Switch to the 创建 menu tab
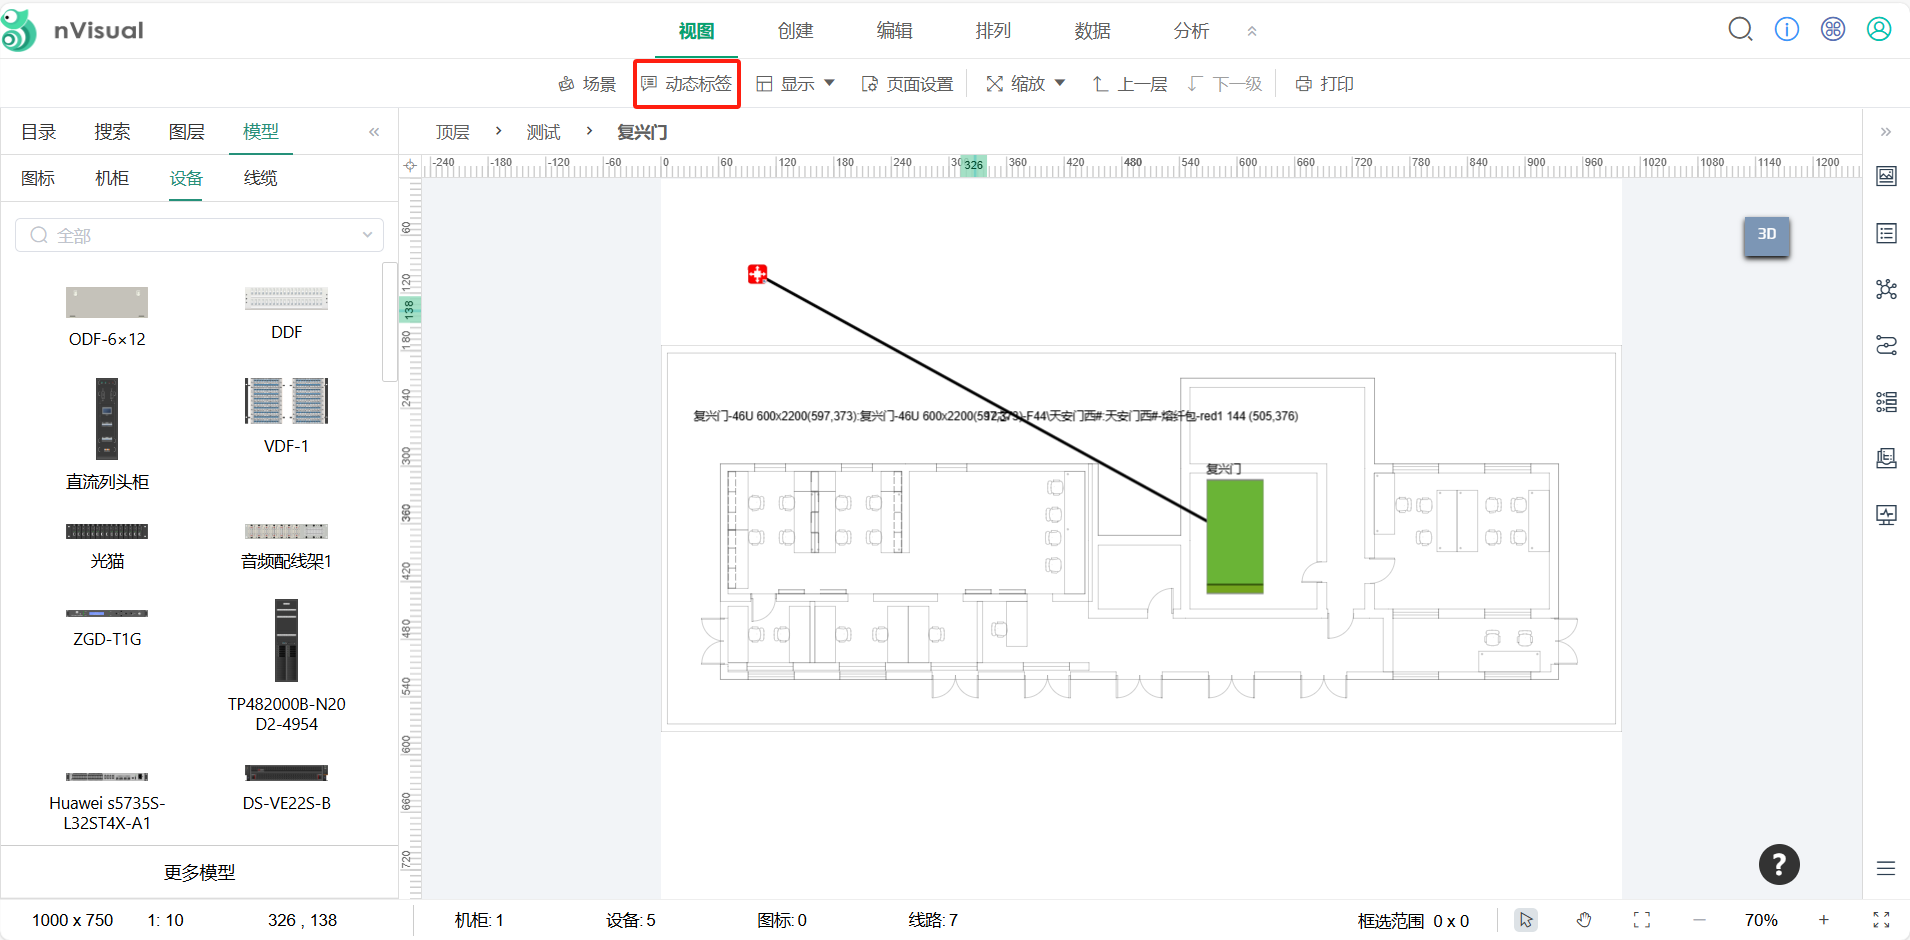The height and width of the screenshot is (940, 1910). click(795, 31)
